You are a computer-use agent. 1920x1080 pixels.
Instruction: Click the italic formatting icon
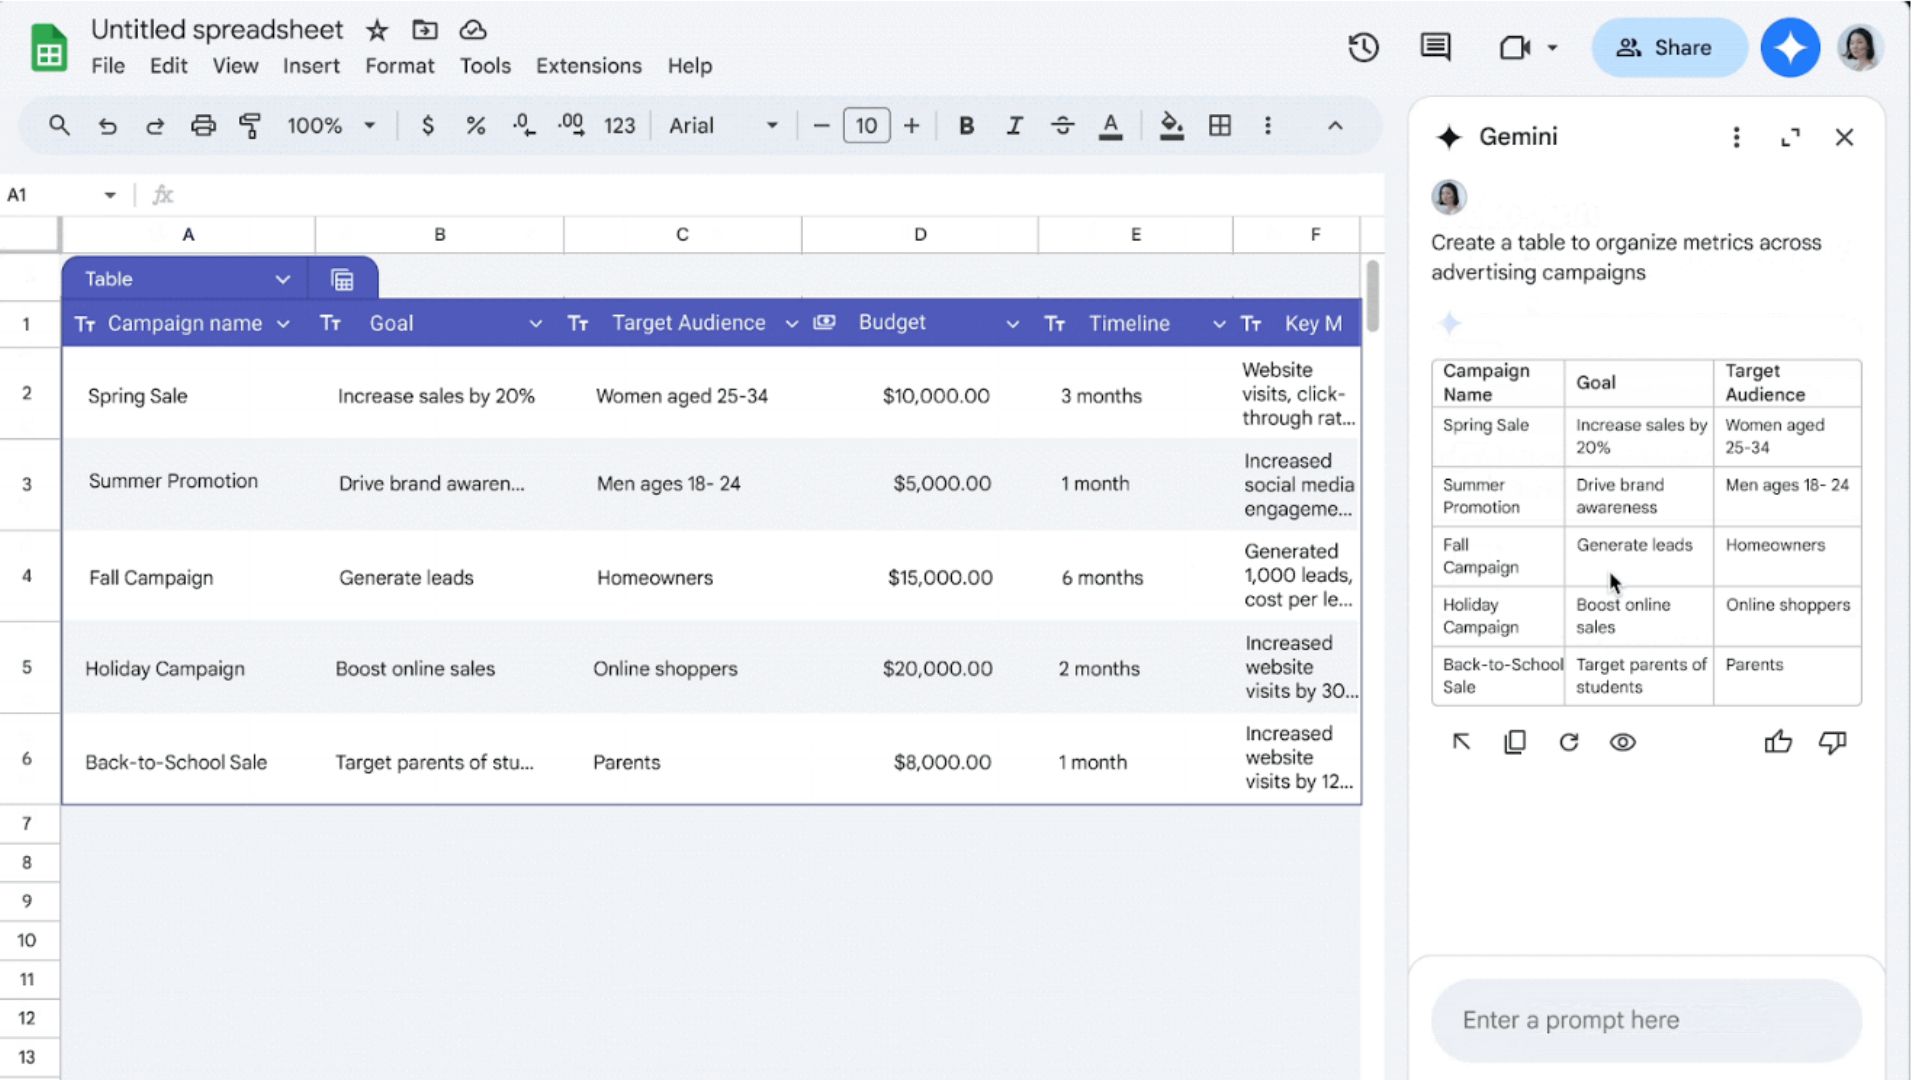(1013, 125)
